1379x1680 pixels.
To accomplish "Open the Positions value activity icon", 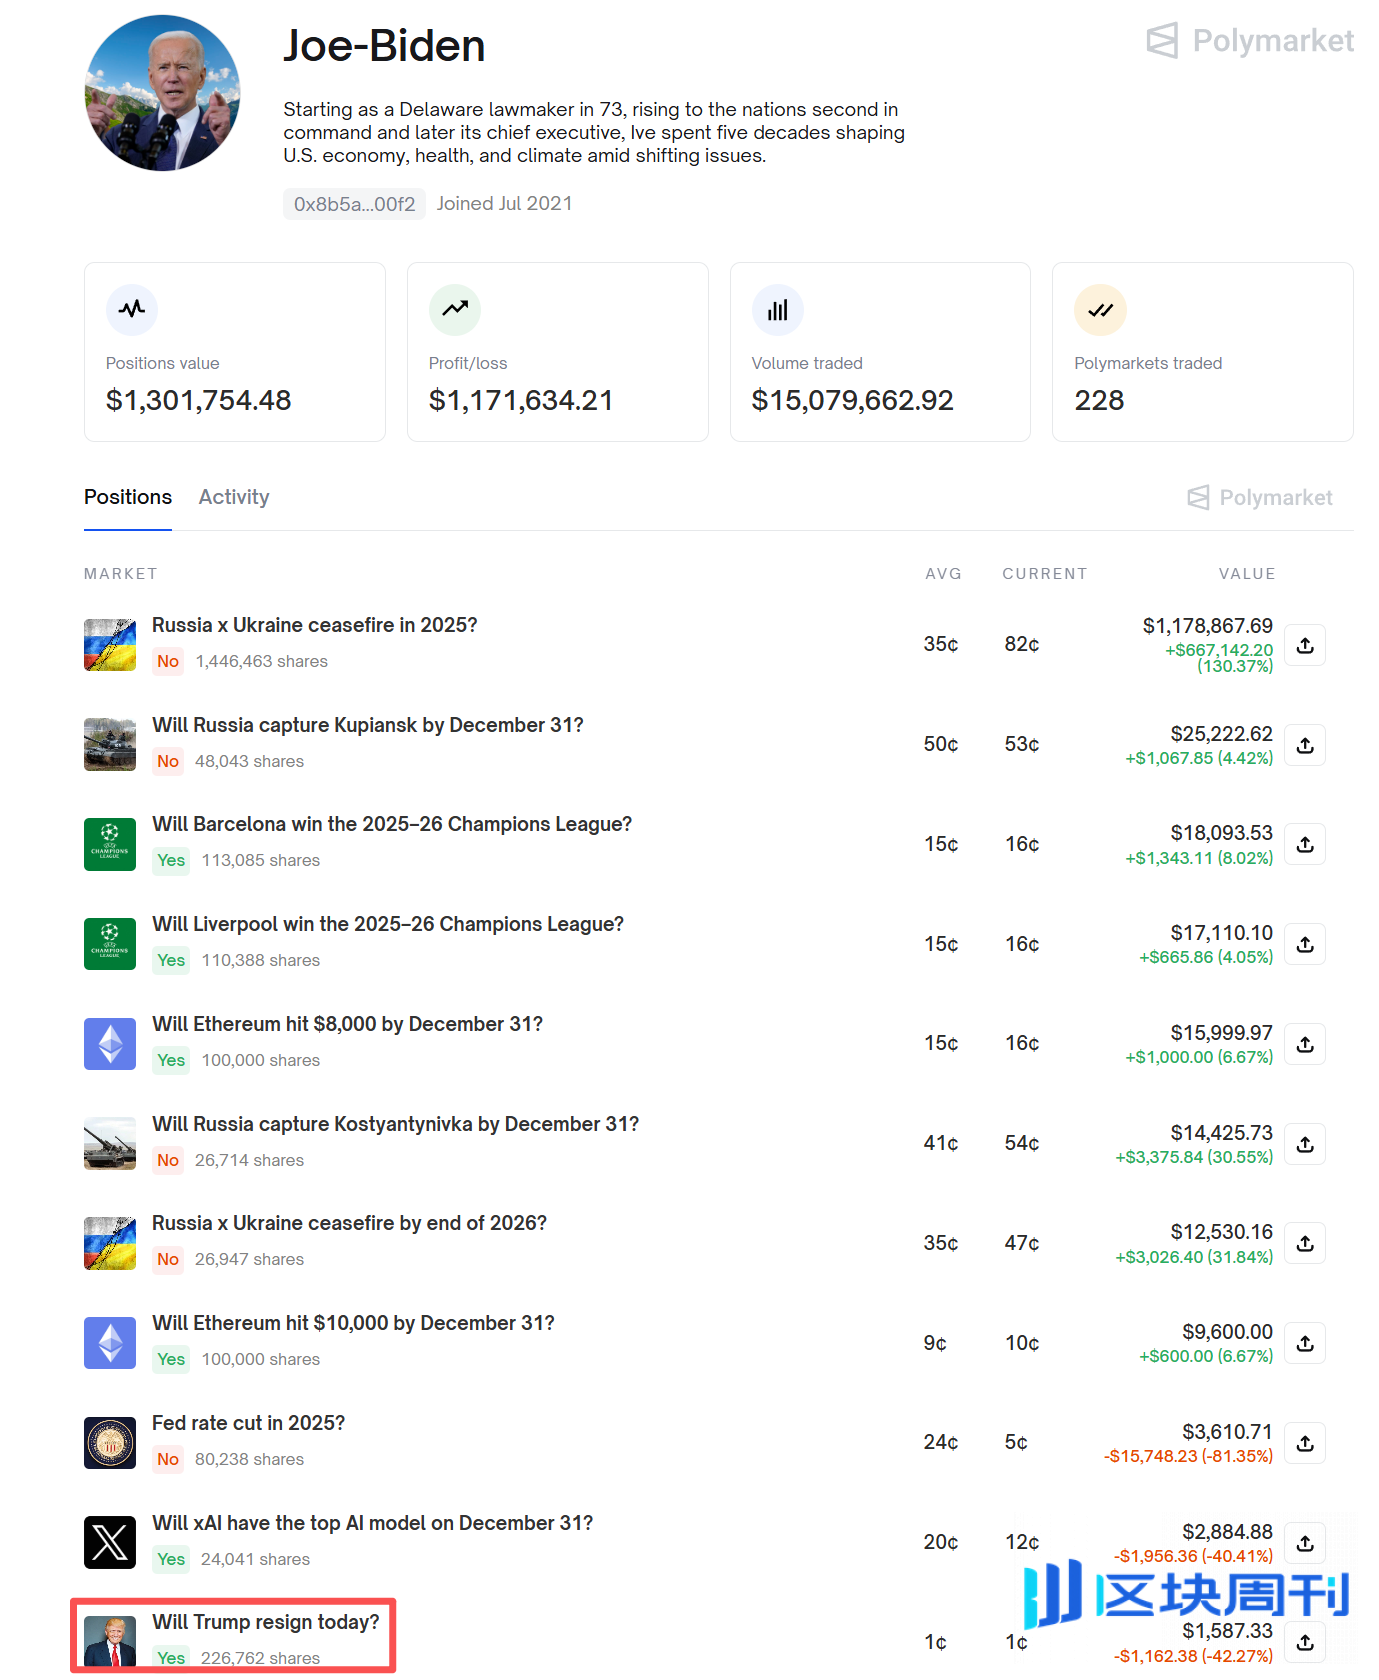I will pos(132,310).
